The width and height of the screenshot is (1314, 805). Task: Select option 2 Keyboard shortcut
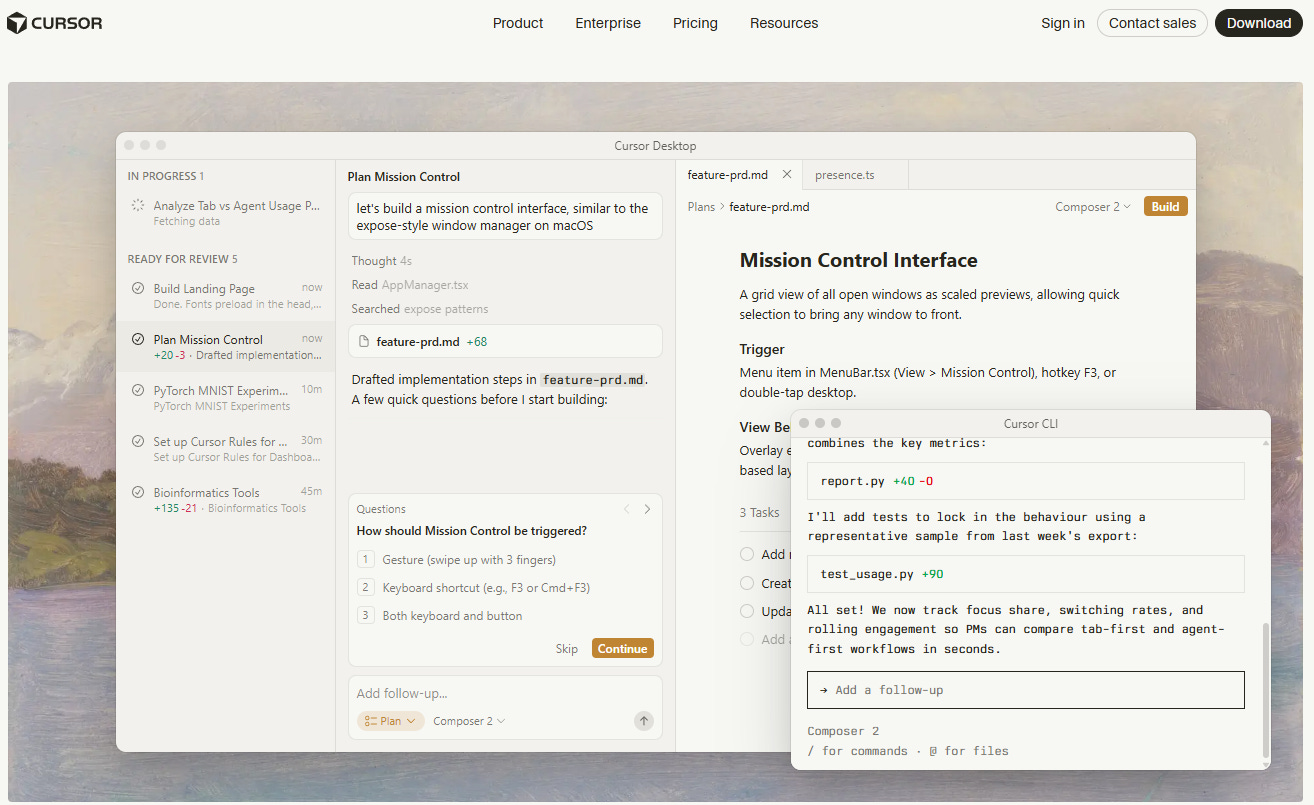pos(467,588)
